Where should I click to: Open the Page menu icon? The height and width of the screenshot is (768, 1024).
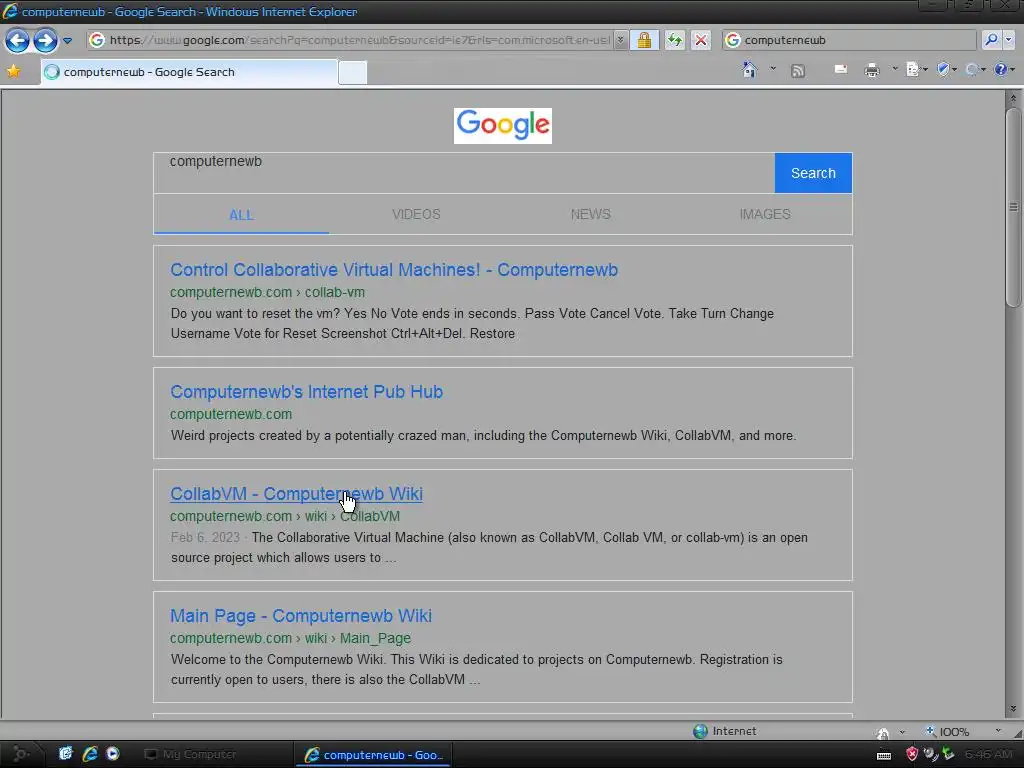pyautogui.click(x=916, y=69)
